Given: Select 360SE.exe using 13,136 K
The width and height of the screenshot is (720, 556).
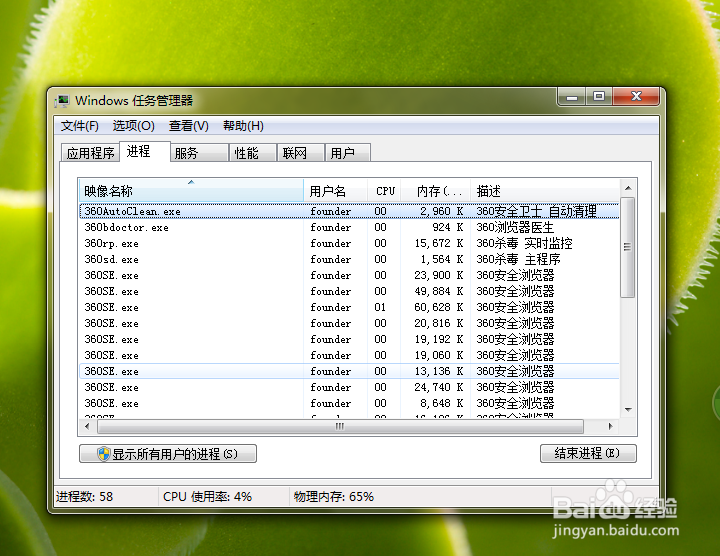Looking at the screenshot, I should pos(349,371).
